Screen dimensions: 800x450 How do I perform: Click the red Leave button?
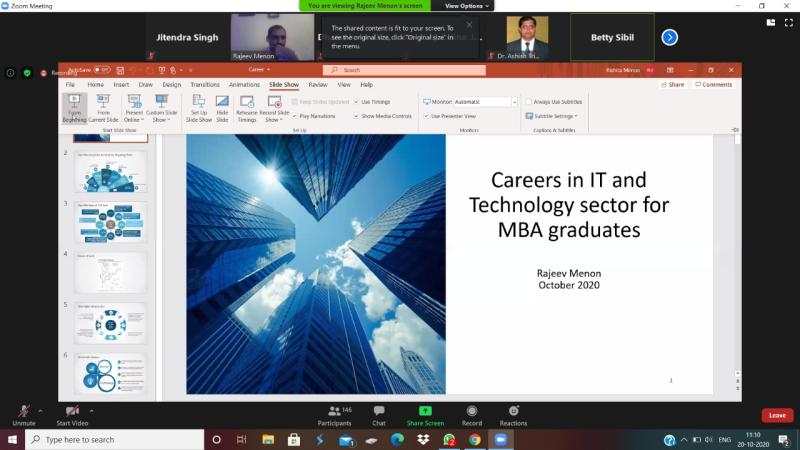click(x=776, y=415)
